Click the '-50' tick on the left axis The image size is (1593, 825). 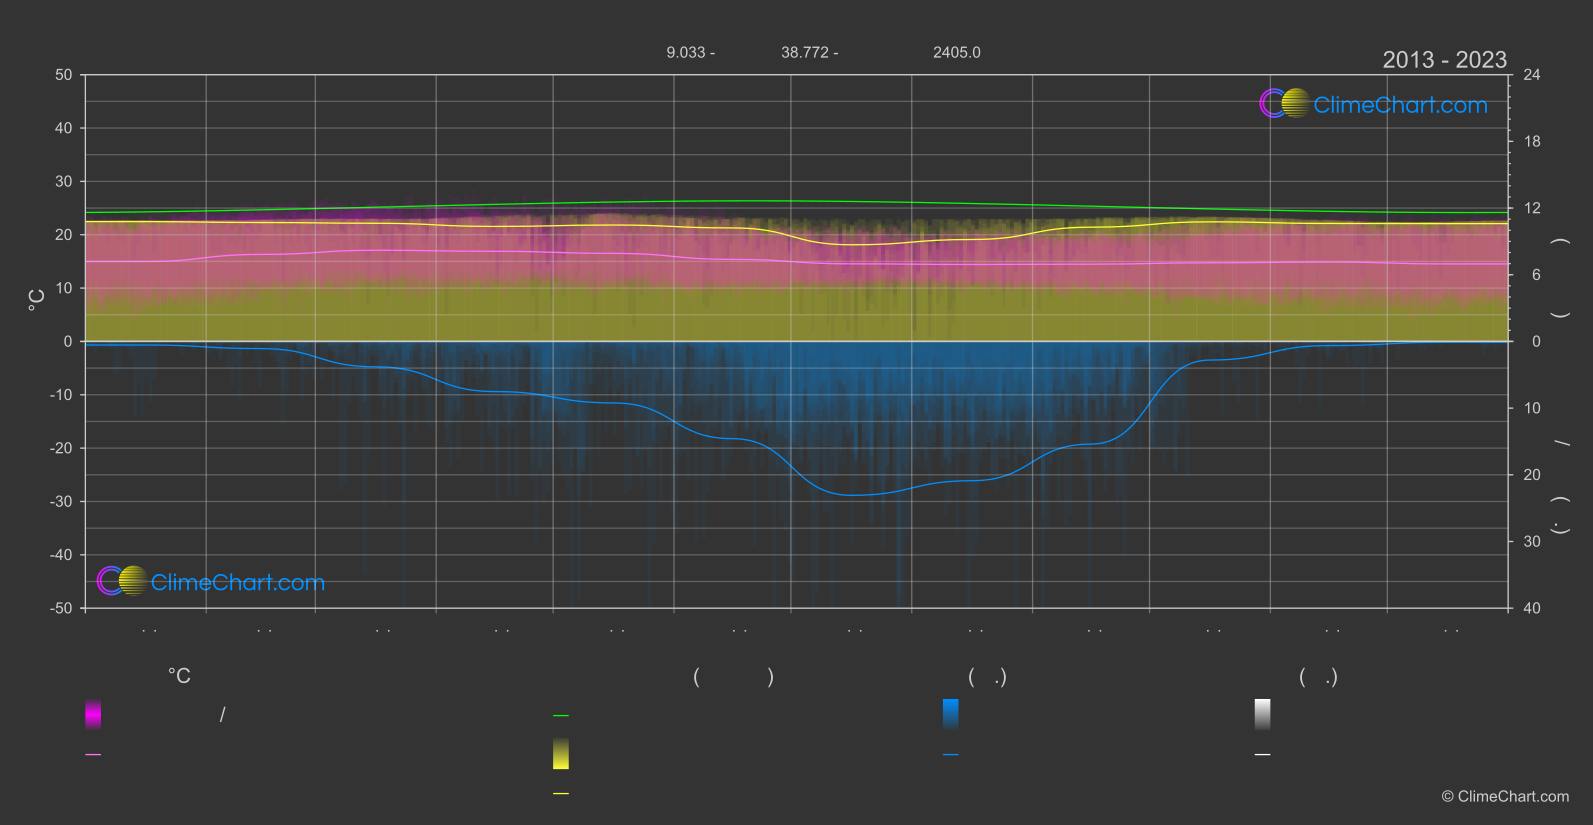61,608
